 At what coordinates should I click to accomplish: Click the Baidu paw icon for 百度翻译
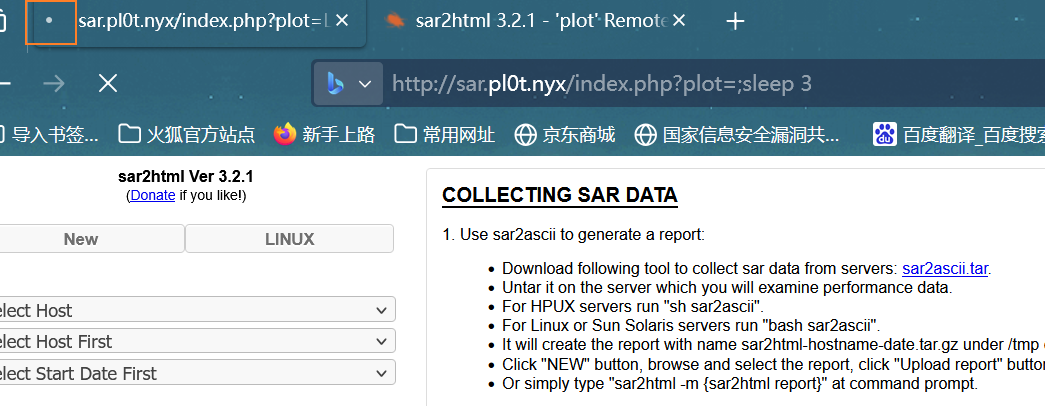884,134
